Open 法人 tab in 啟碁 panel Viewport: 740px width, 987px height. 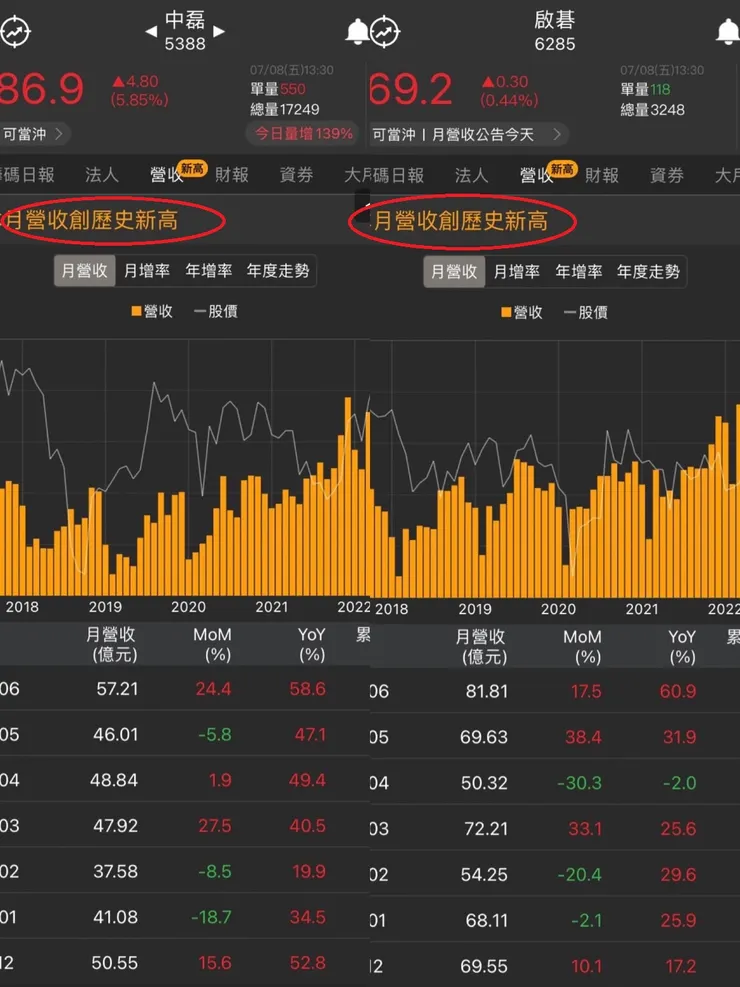tap(472, 175)
